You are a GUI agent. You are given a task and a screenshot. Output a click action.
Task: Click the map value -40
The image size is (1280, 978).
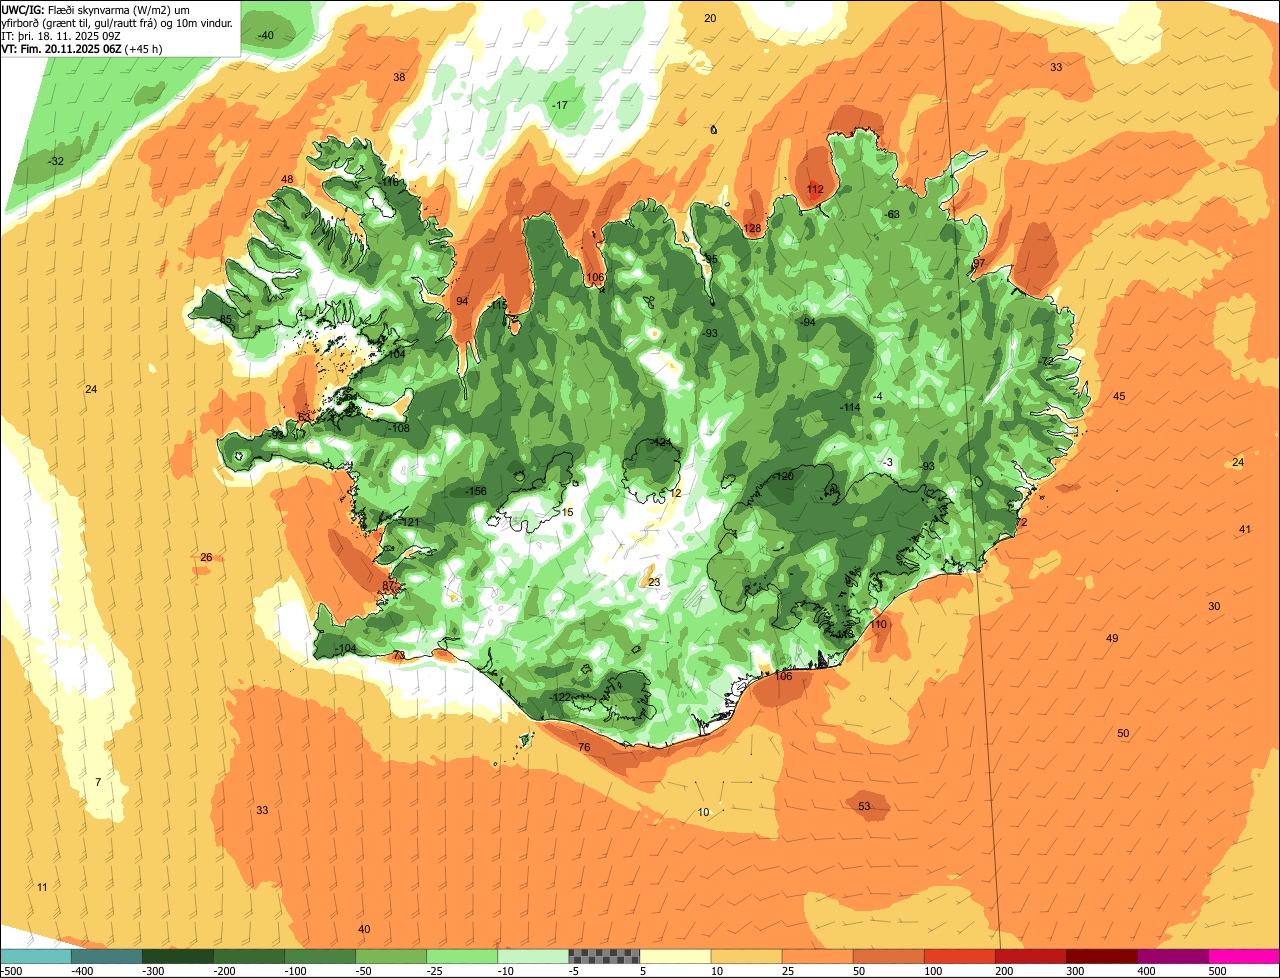click(266, 35)
